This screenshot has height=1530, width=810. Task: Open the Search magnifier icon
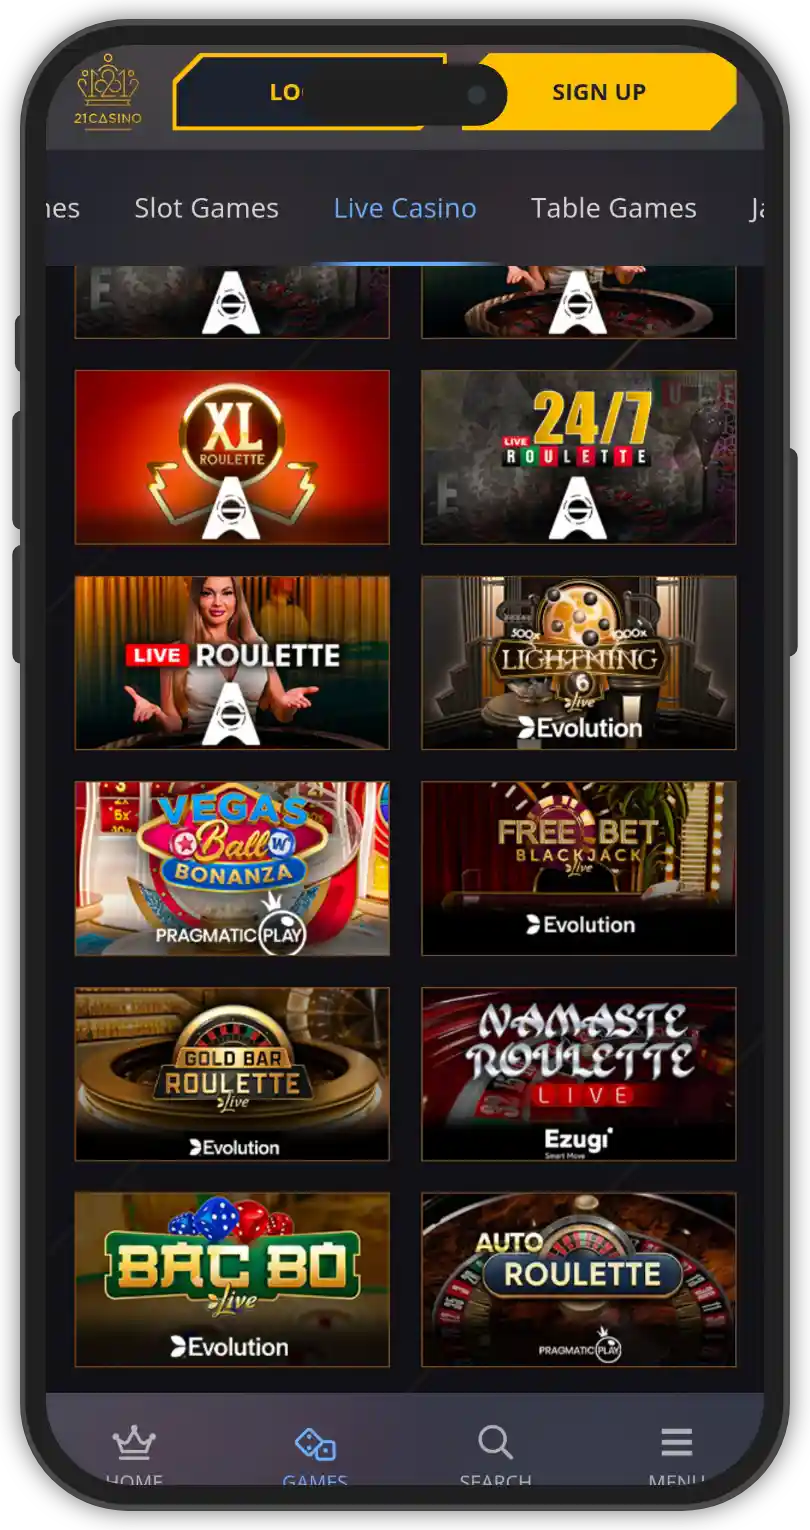495,1443
